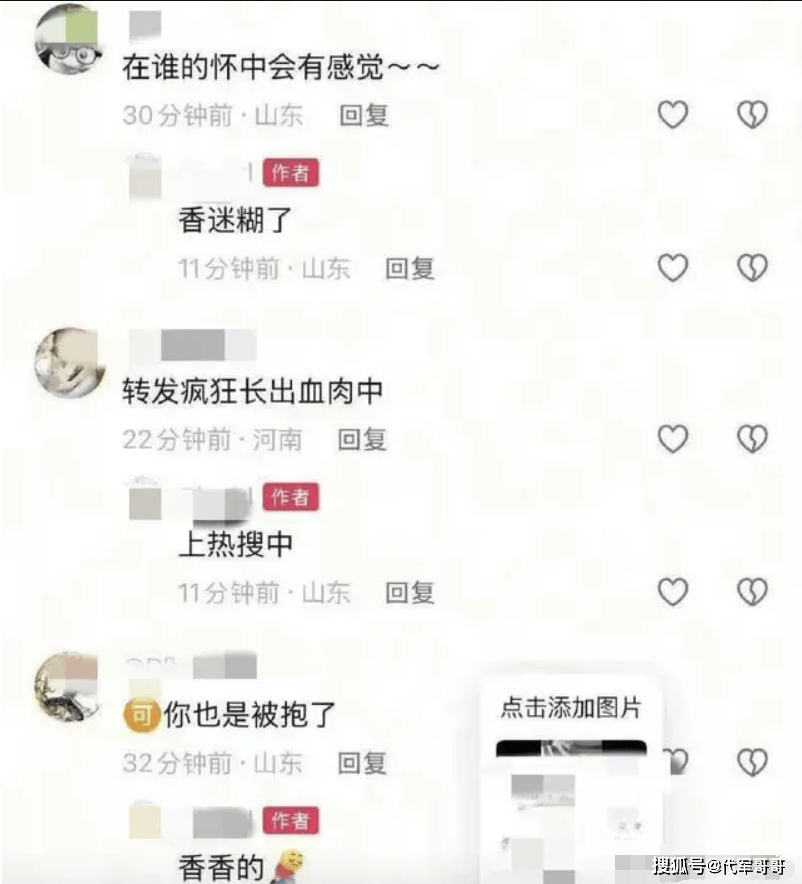Open avatar of the 转发疯狂 commenter
This screenshot has width=802, height=884.
tap(70, 363)
